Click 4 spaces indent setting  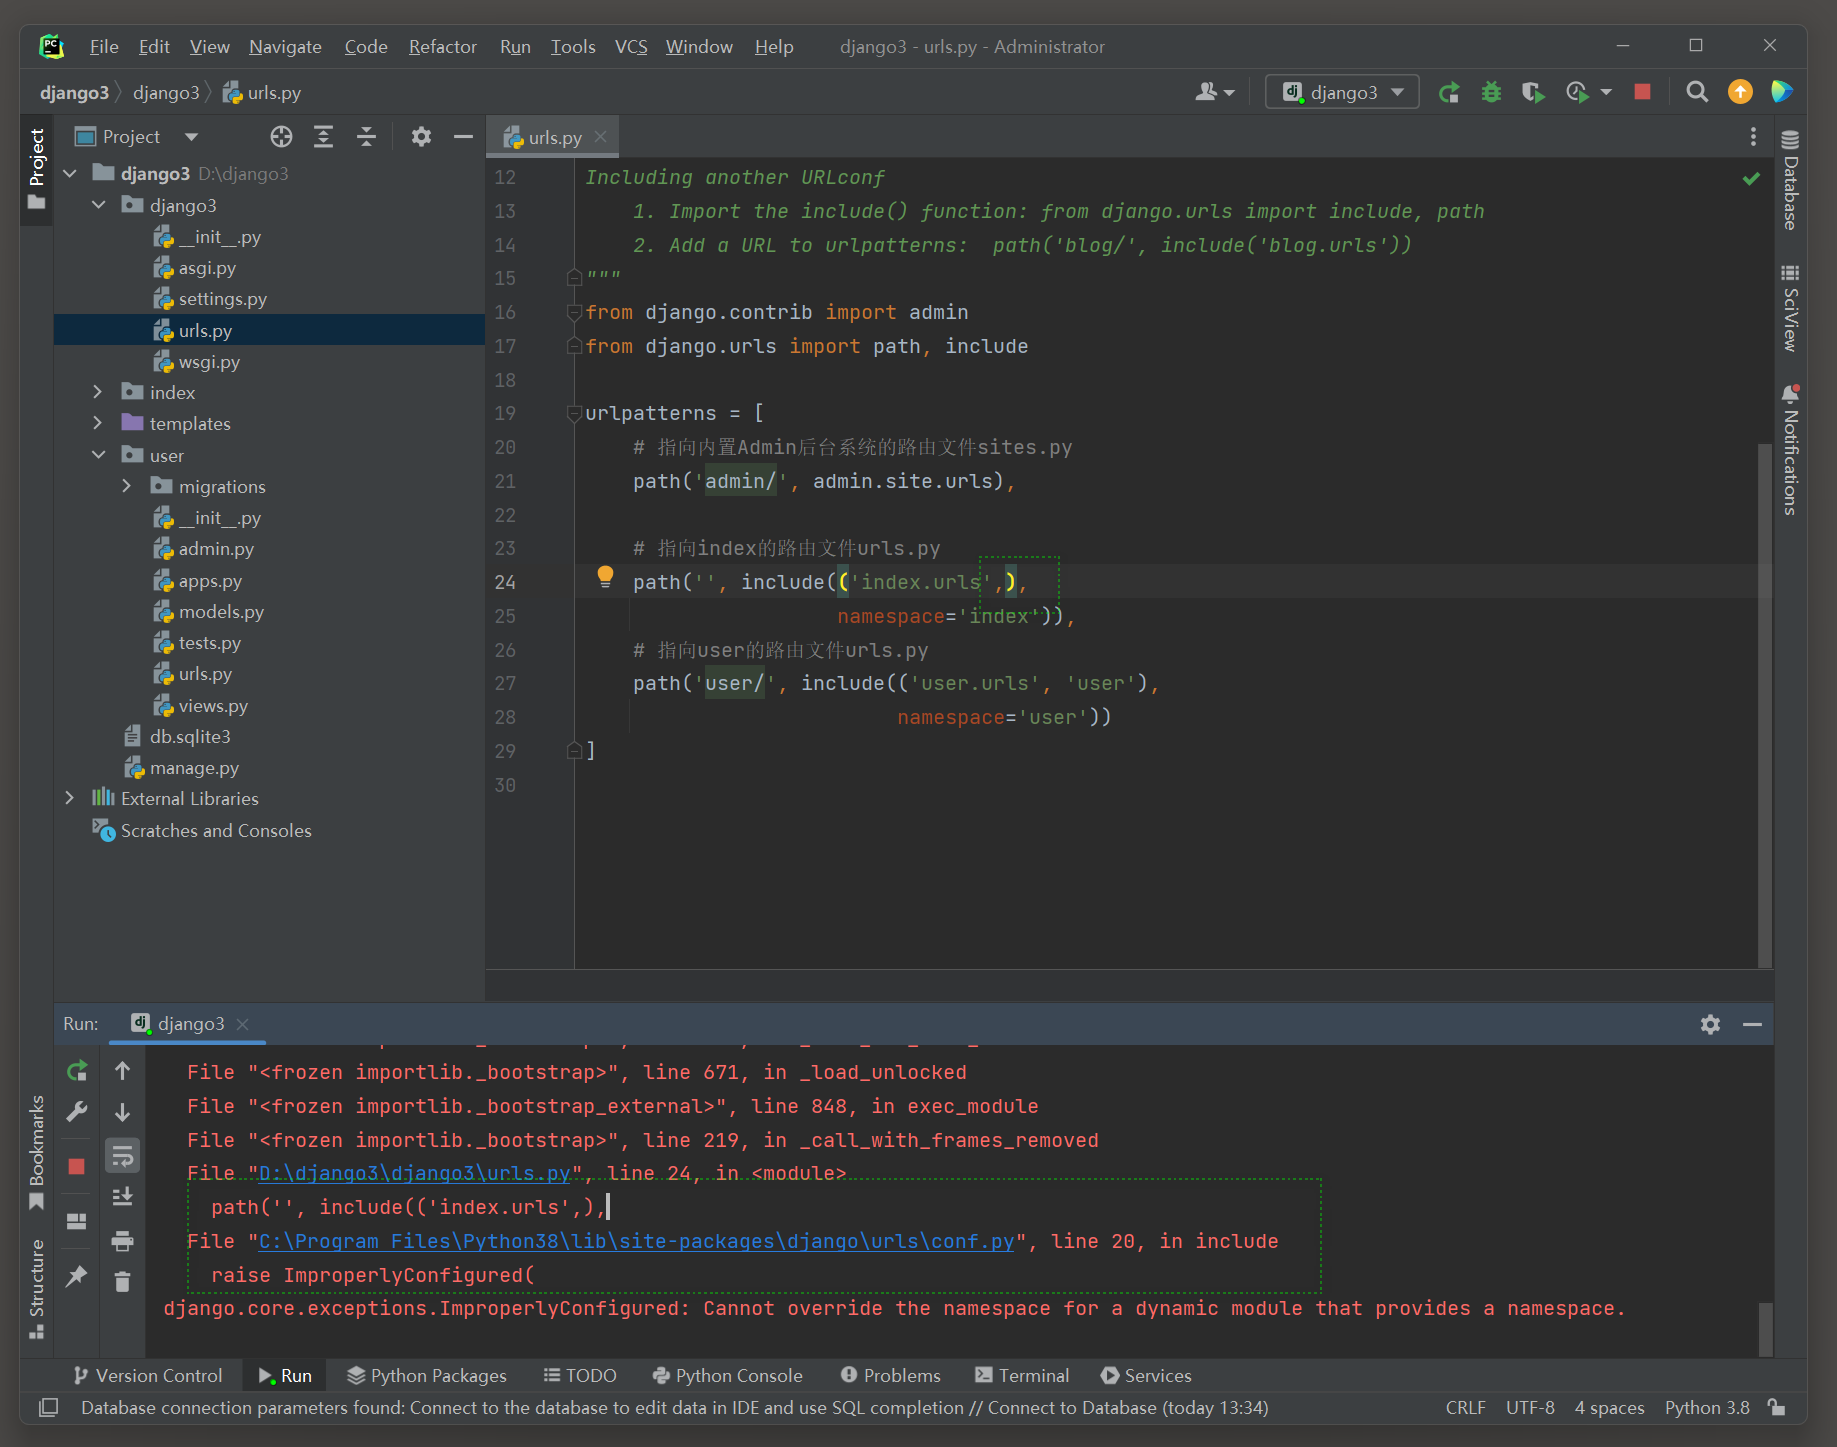coord(1609,1407)
